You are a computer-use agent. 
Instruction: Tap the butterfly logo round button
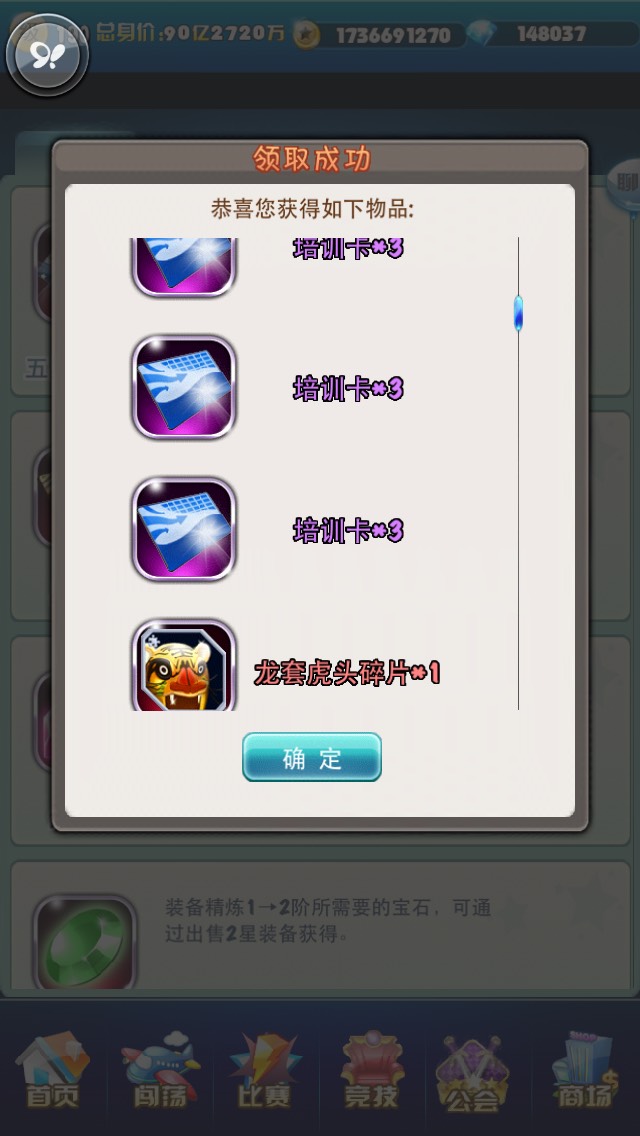click(47, 54)
